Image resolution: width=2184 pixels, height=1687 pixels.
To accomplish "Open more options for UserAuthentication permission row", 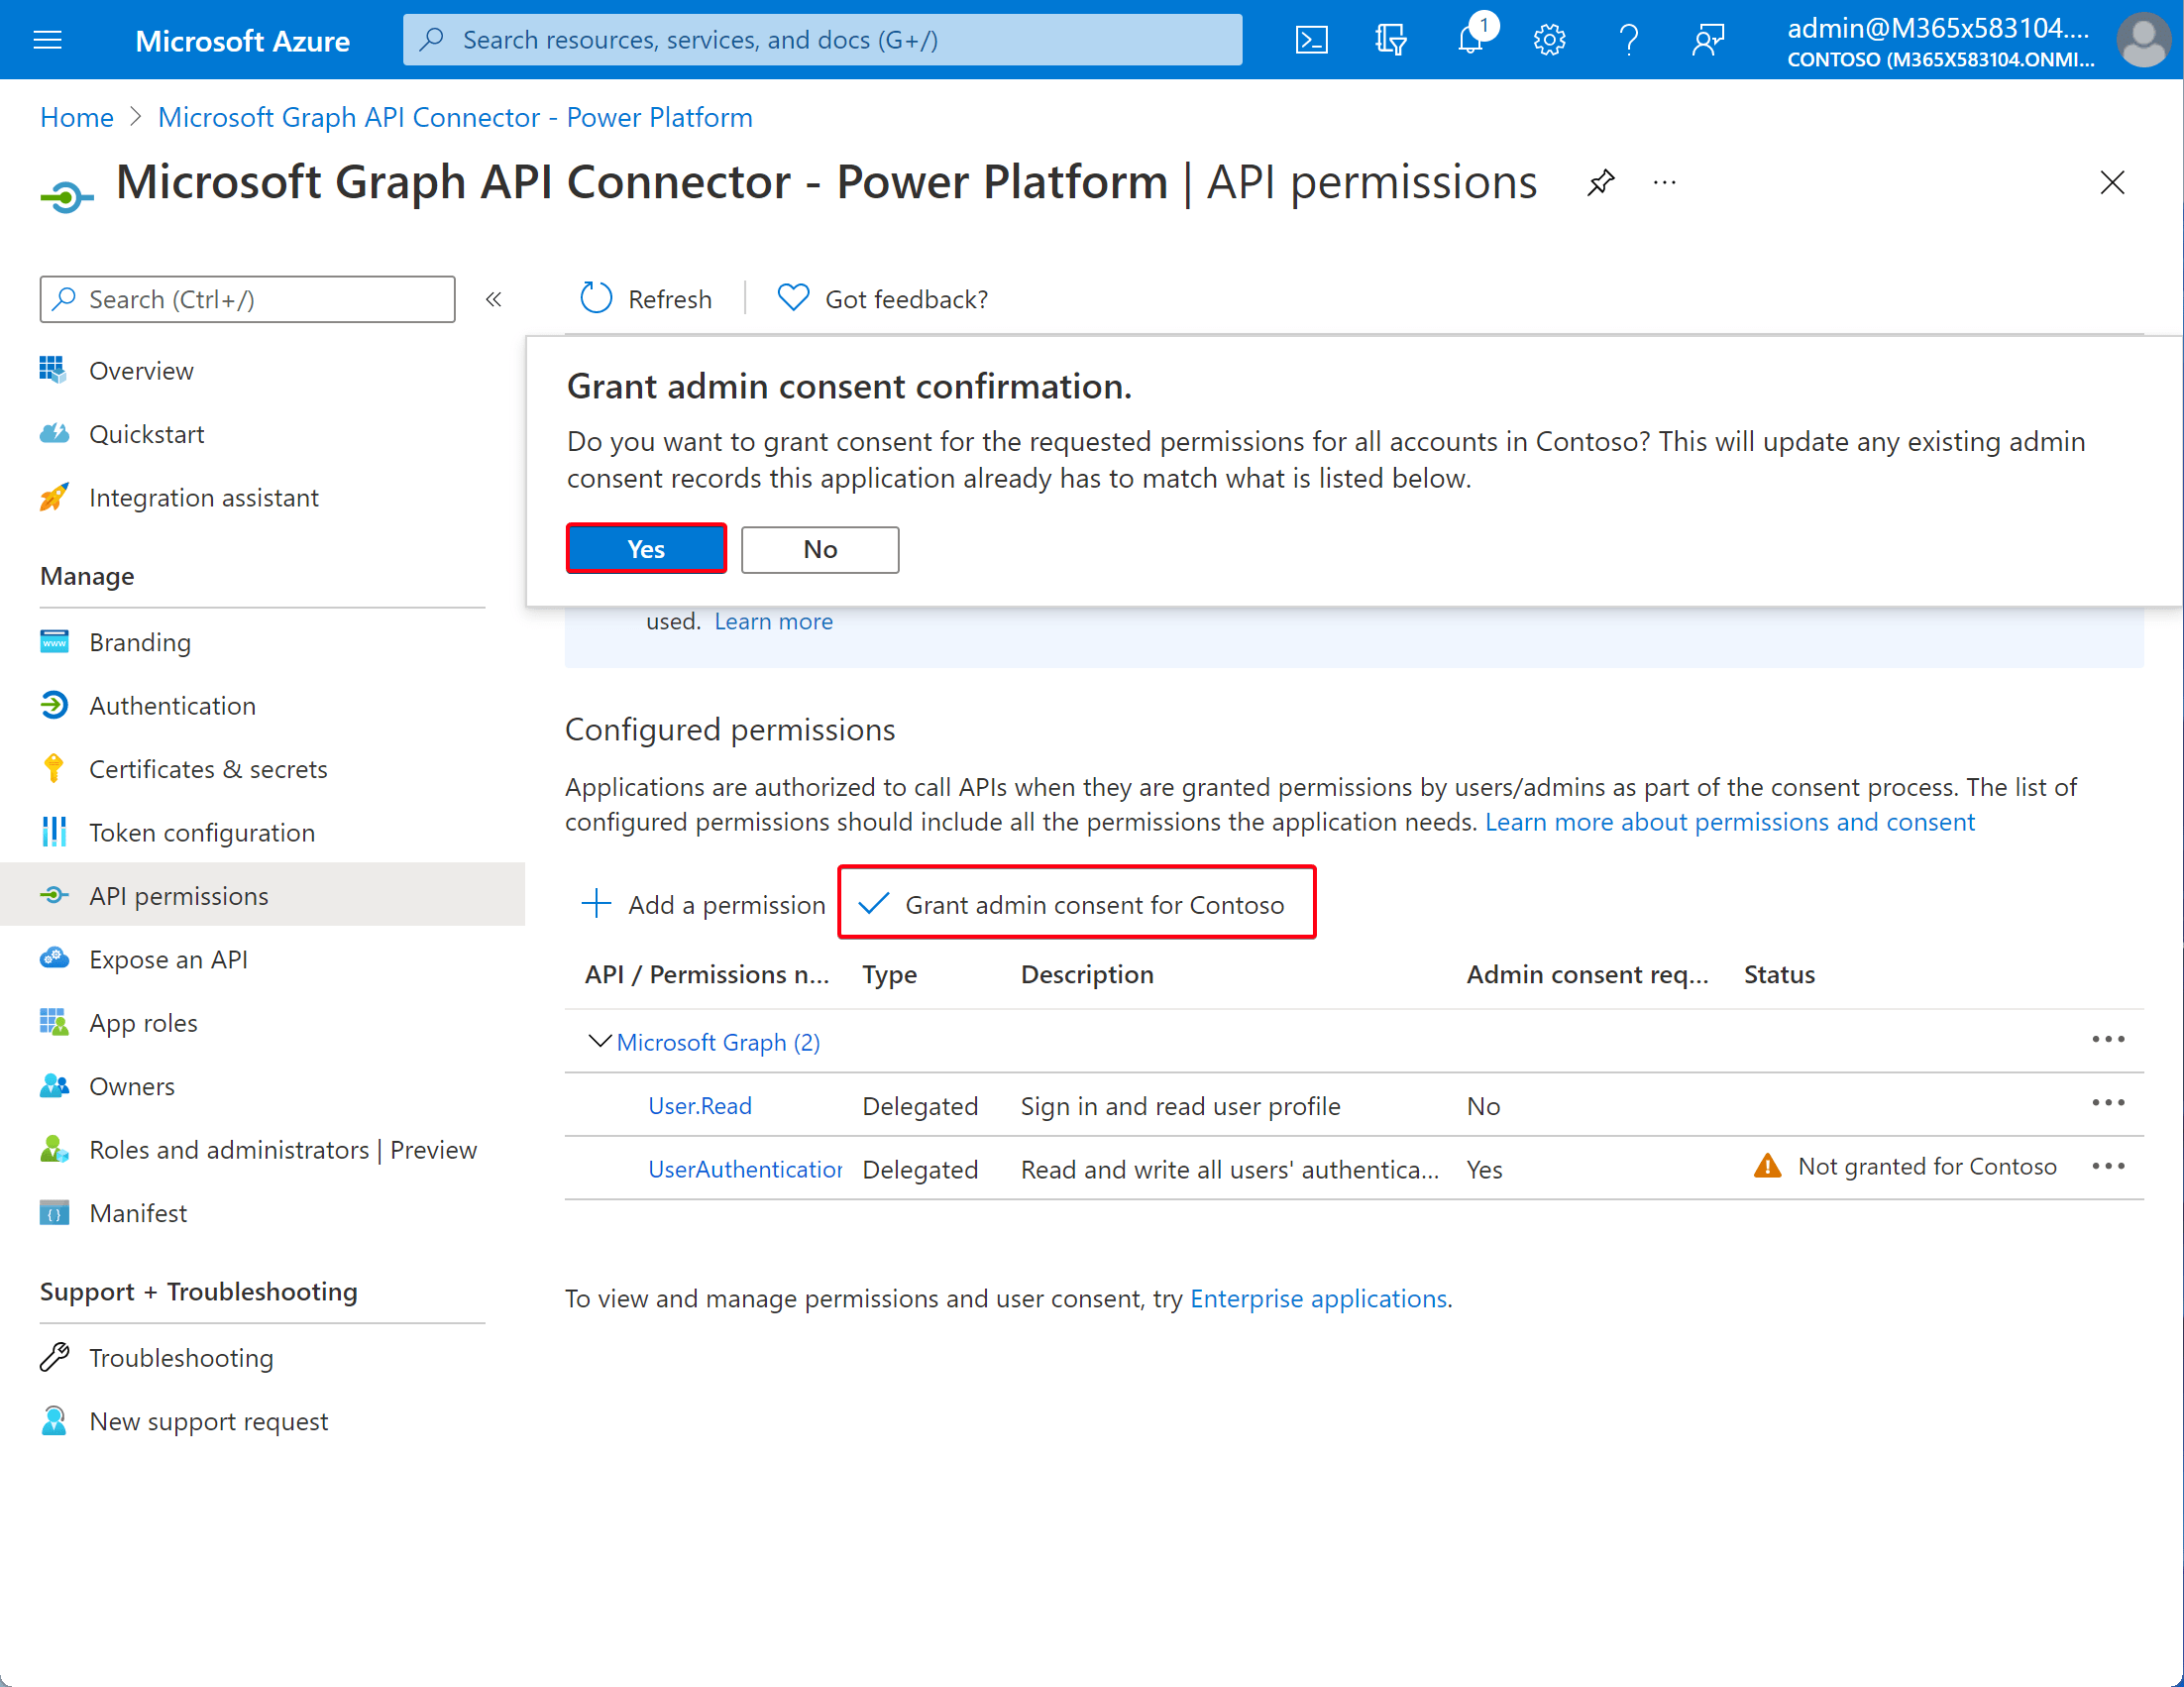I will 2108,1166.
